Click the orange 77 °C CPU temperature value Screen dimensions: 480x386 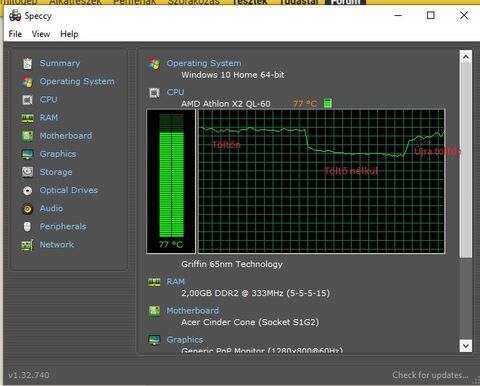[305, 104]
